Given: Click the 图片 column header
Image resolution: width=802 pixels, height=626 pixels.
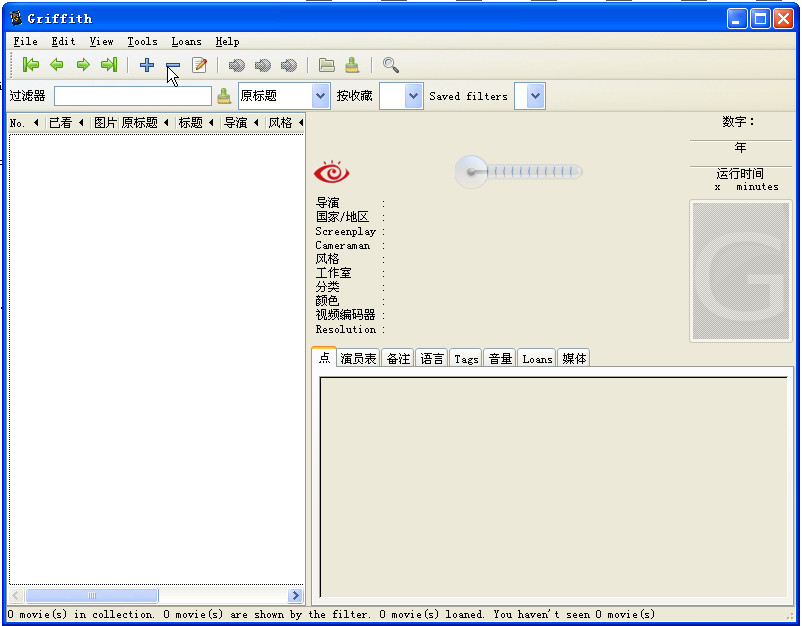Looking at the screenshot, I should (104, 123).
